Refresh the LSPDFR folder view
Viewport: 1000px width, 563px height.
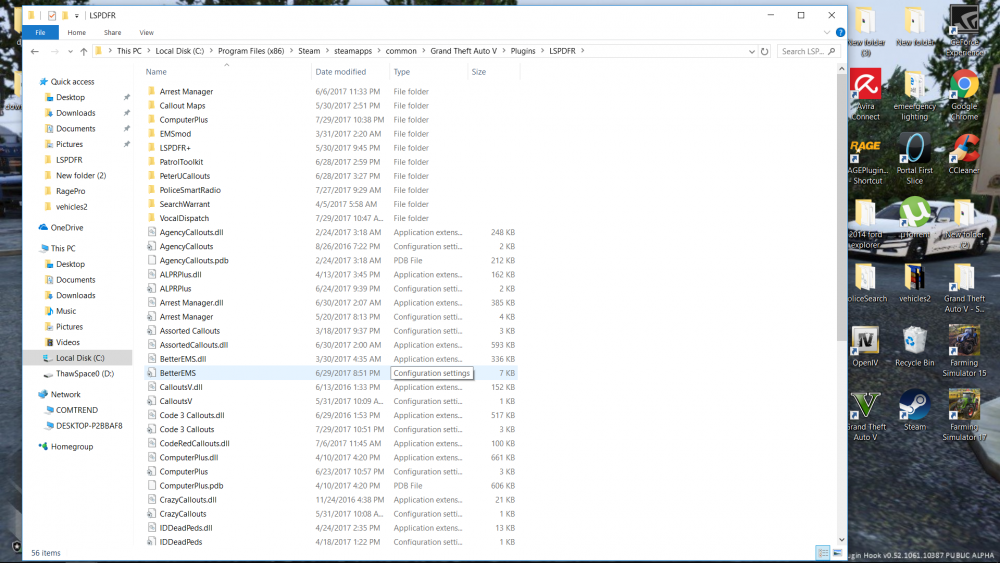(764, 51)
